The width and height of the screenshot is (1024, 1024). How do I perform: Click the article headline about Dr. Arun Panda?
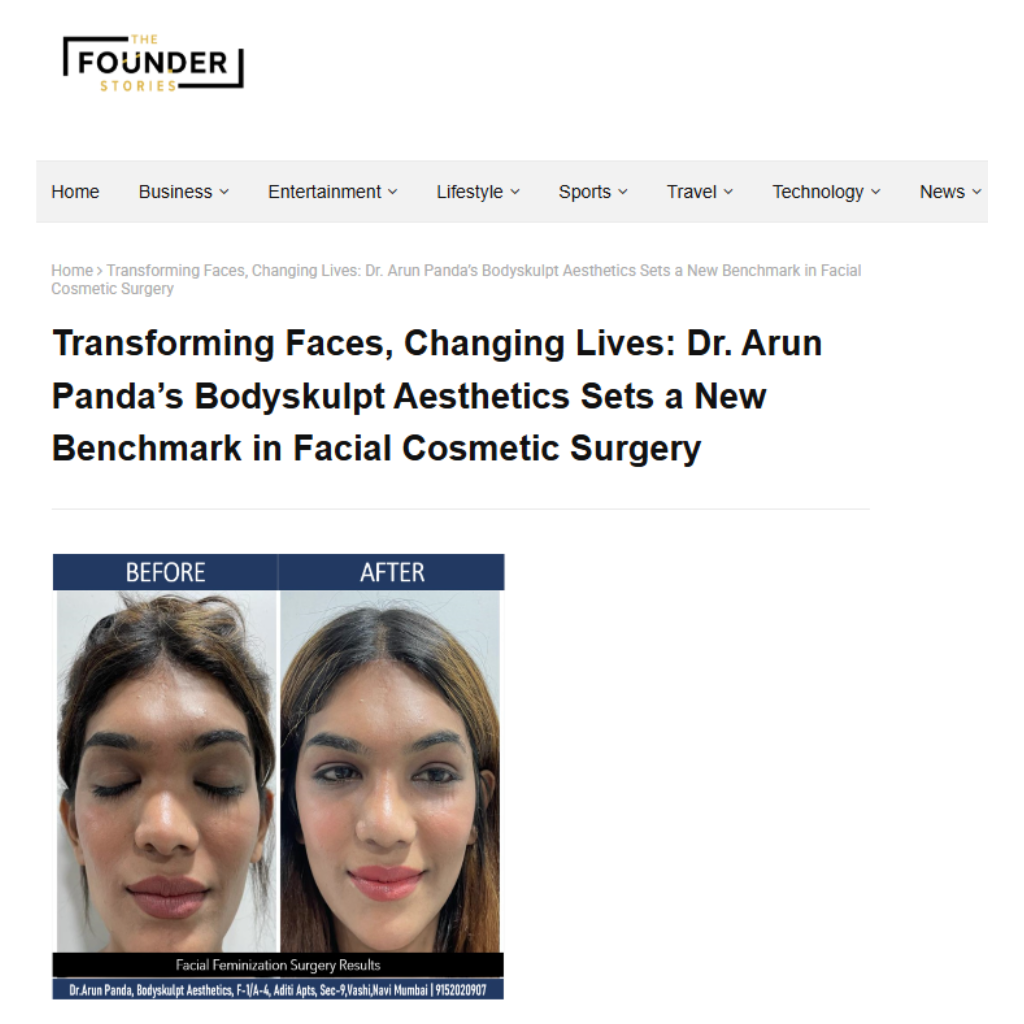click(x=436, y=396)
